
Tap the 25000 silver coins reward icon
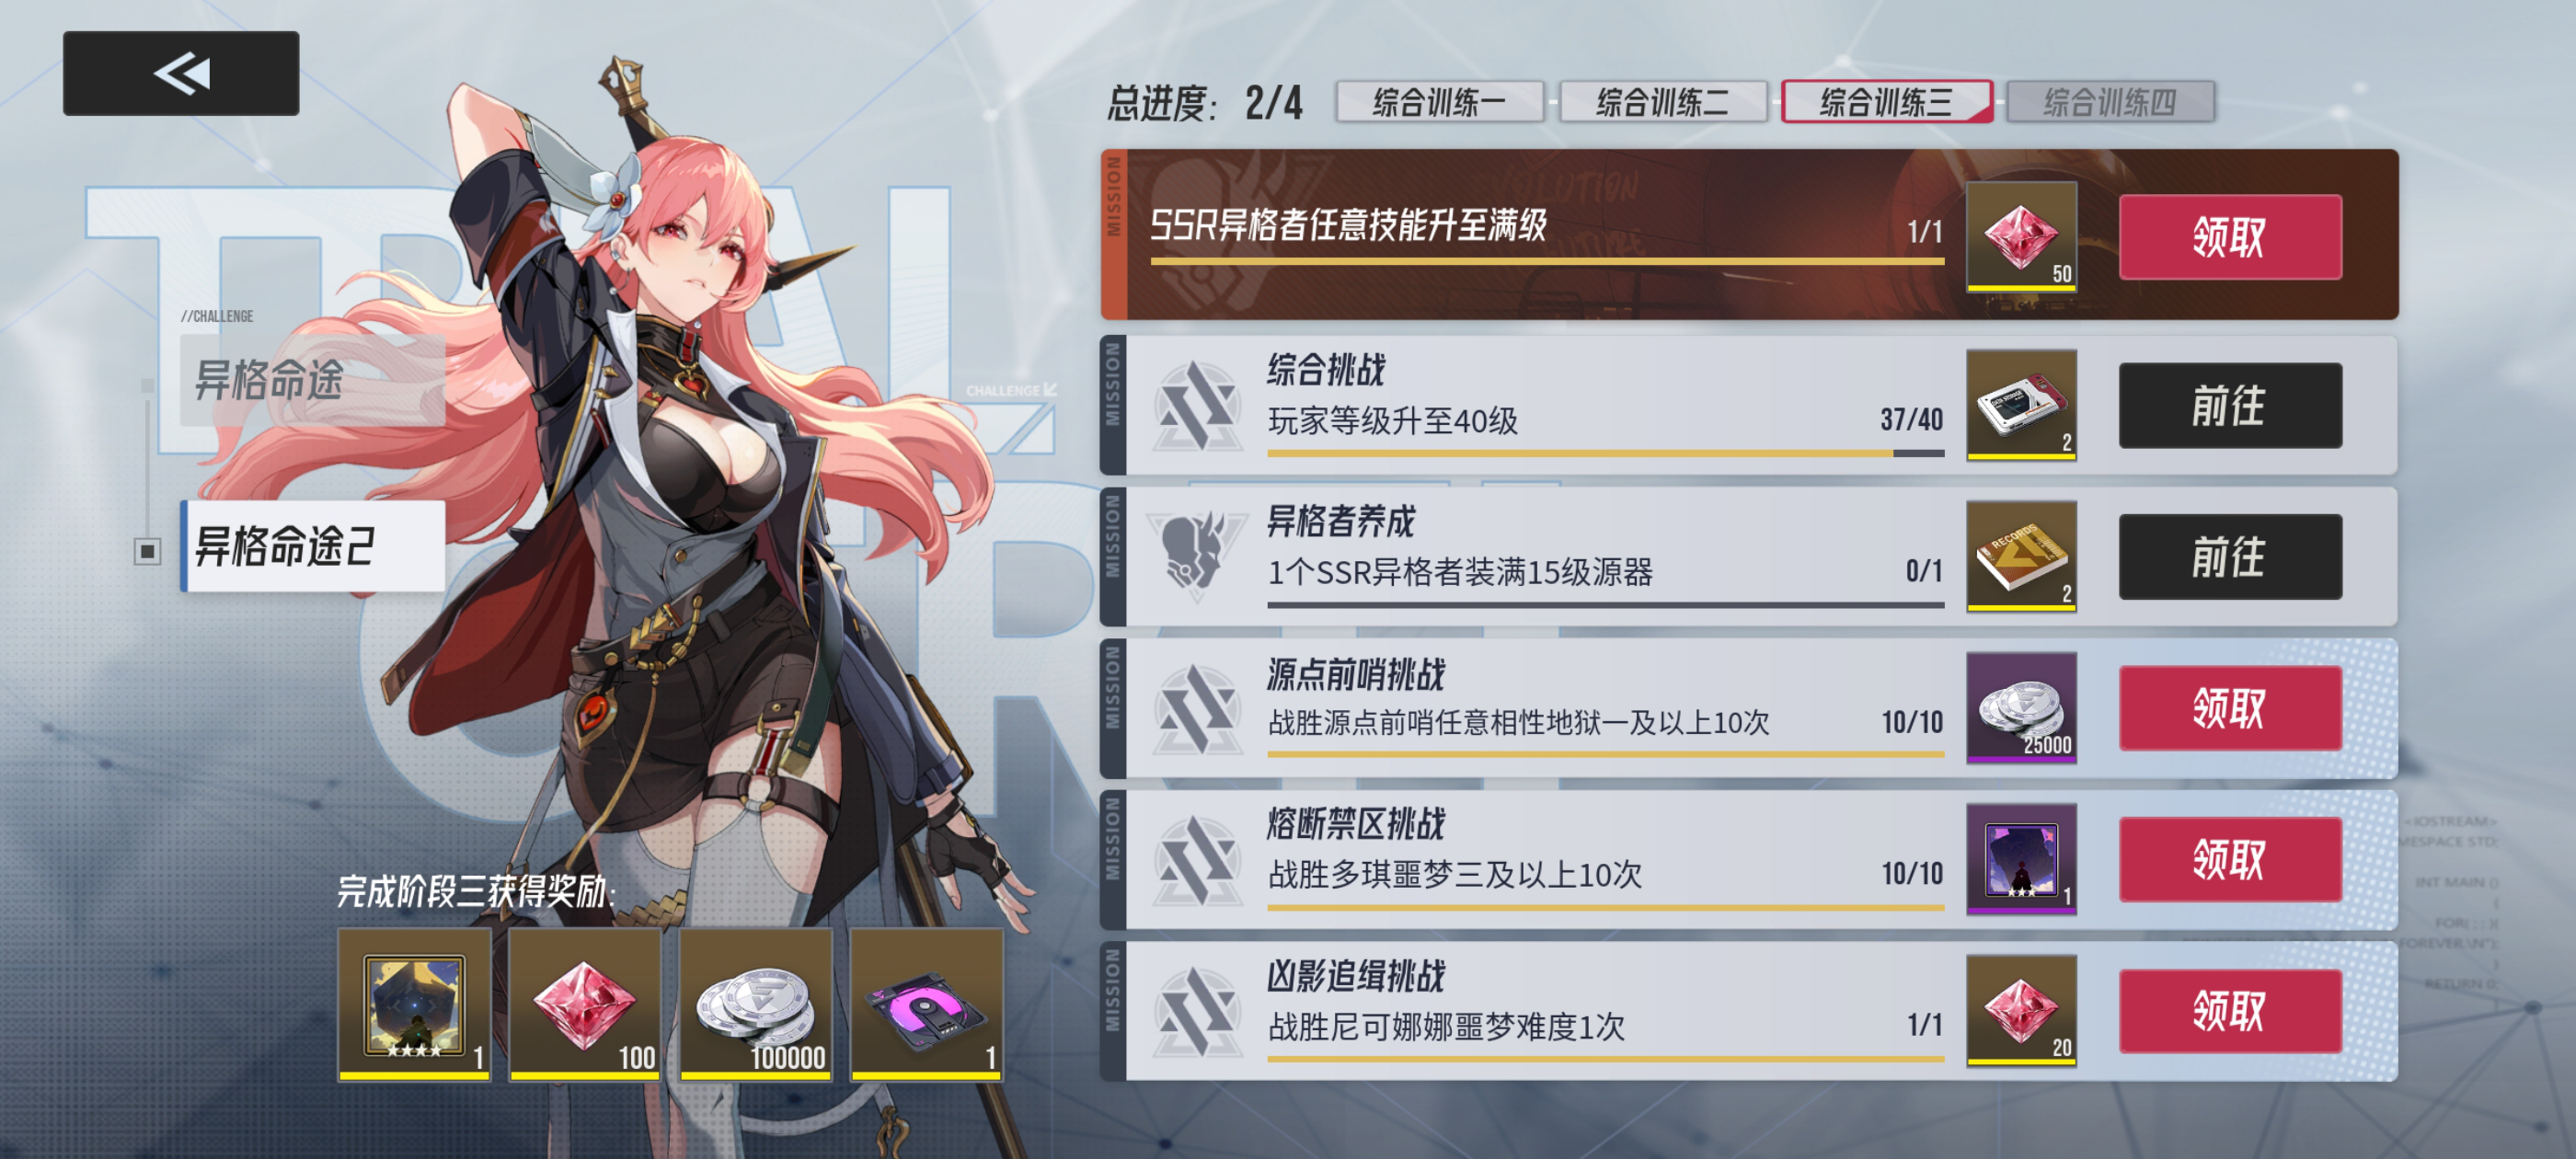point(2020,708)
